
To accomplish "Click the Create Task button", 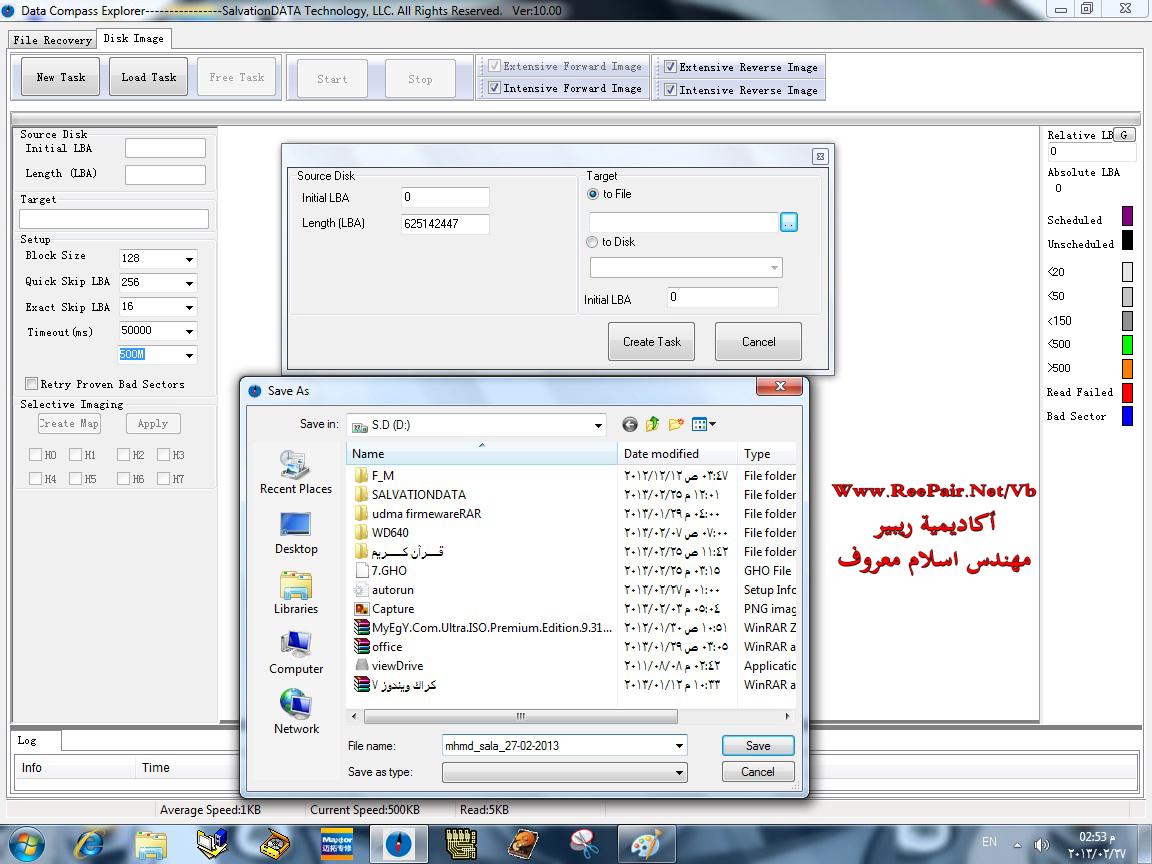I will [651, 342].
